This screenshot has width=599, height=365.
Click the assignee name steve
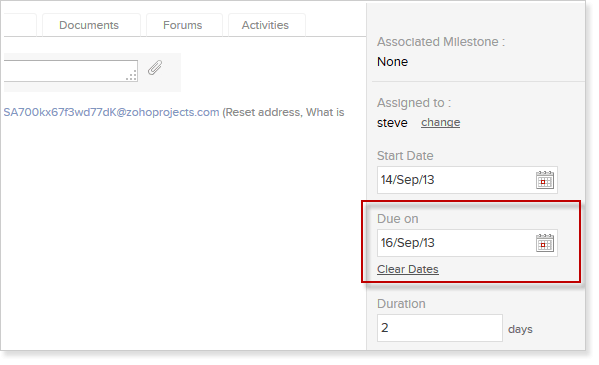point(392,123)
